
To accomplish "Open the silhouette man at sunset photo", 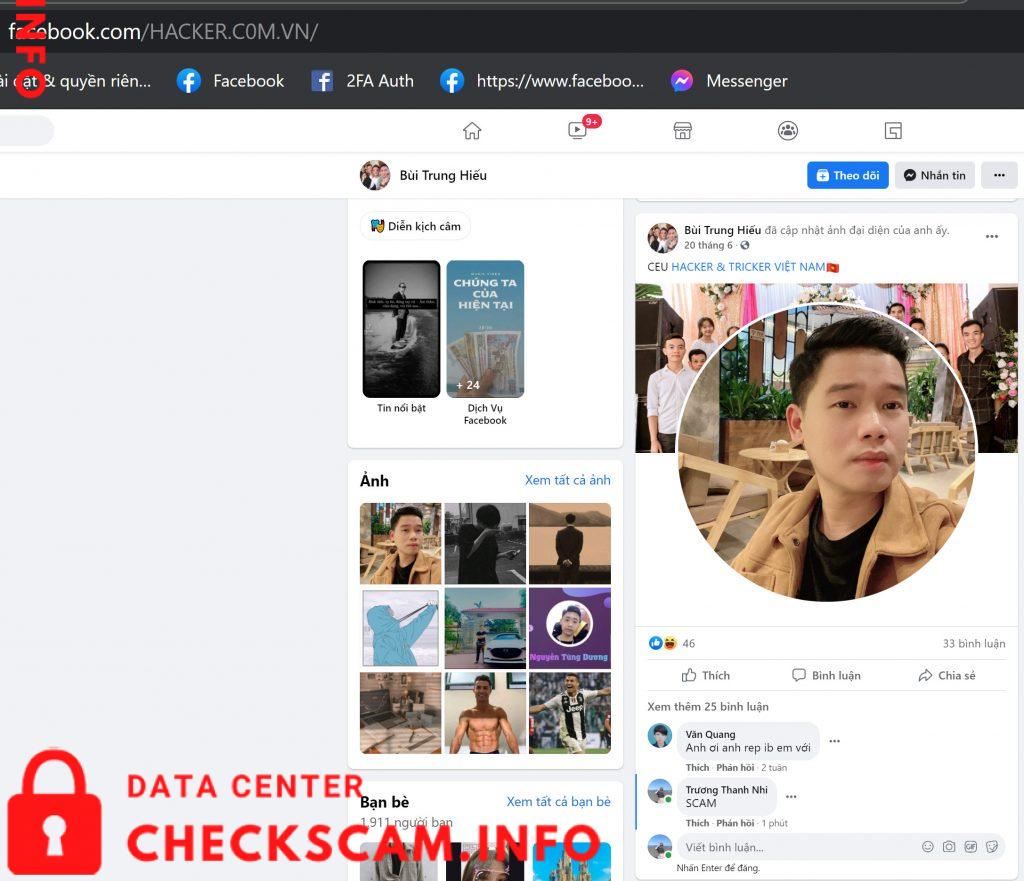I will pyautogui.click(x=570, y=543).
